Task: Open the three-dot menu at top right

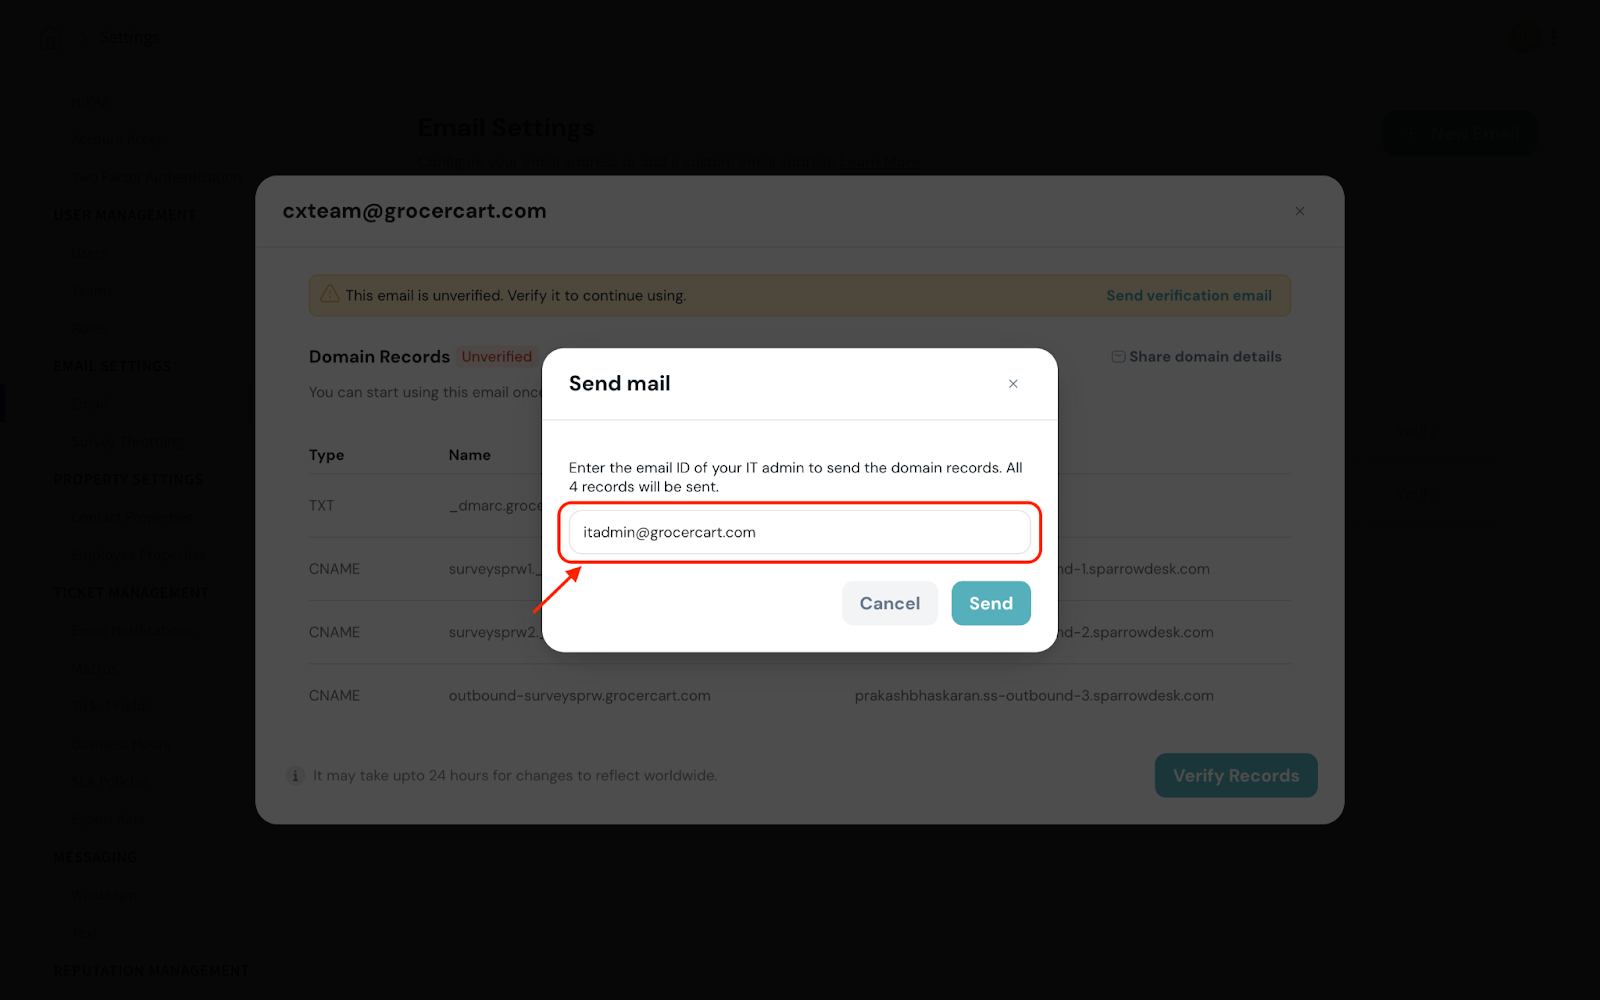Action: click(1555, 37)
